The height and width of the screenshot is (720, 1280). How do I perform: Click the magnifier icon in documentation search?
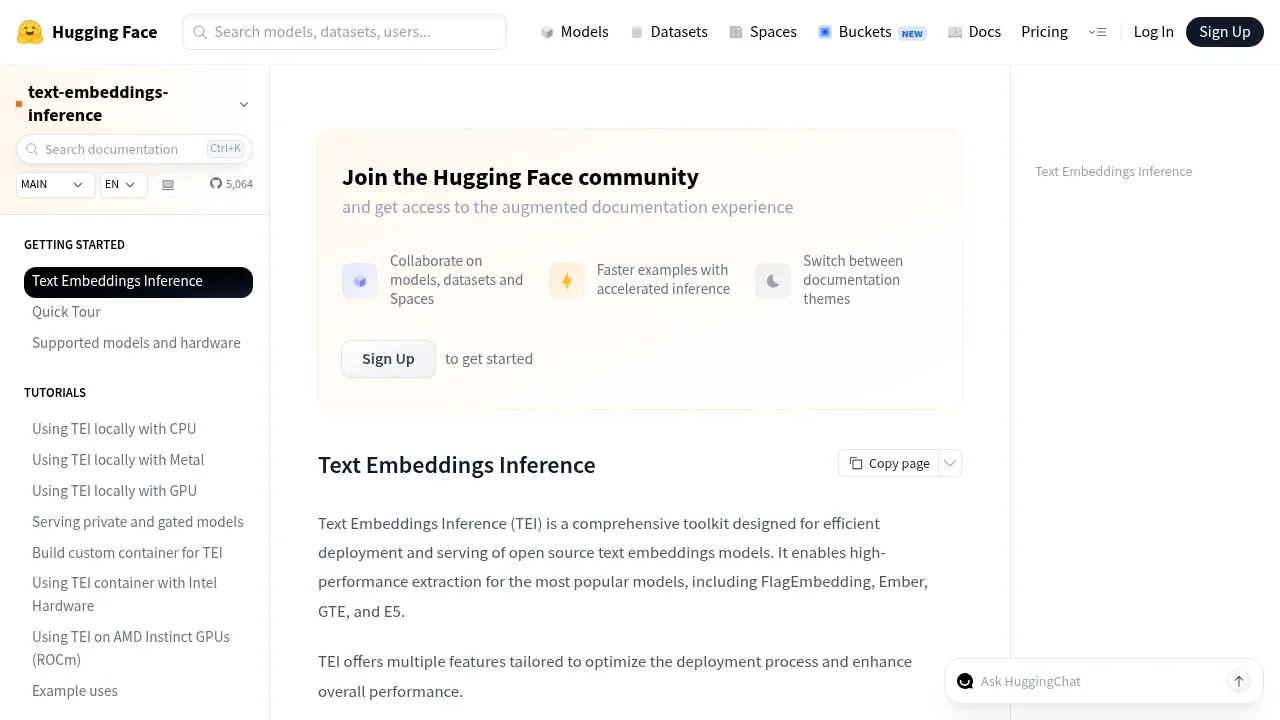(32, 149)
